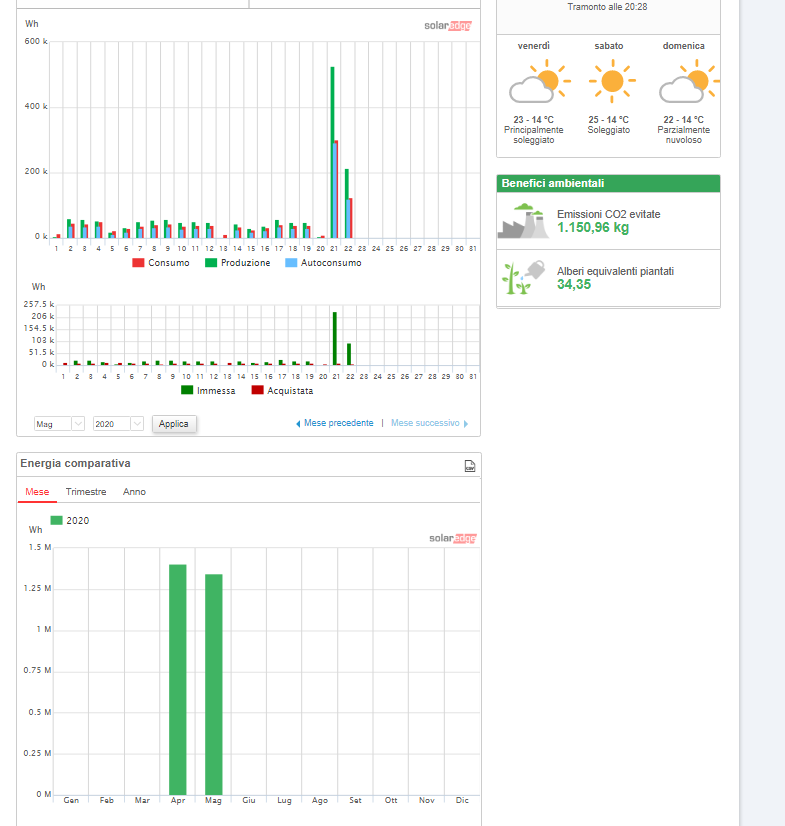Viewport: 785px width, 826px height.
Task: Click the Mese successivo right arrow
Action: point(466,424)
